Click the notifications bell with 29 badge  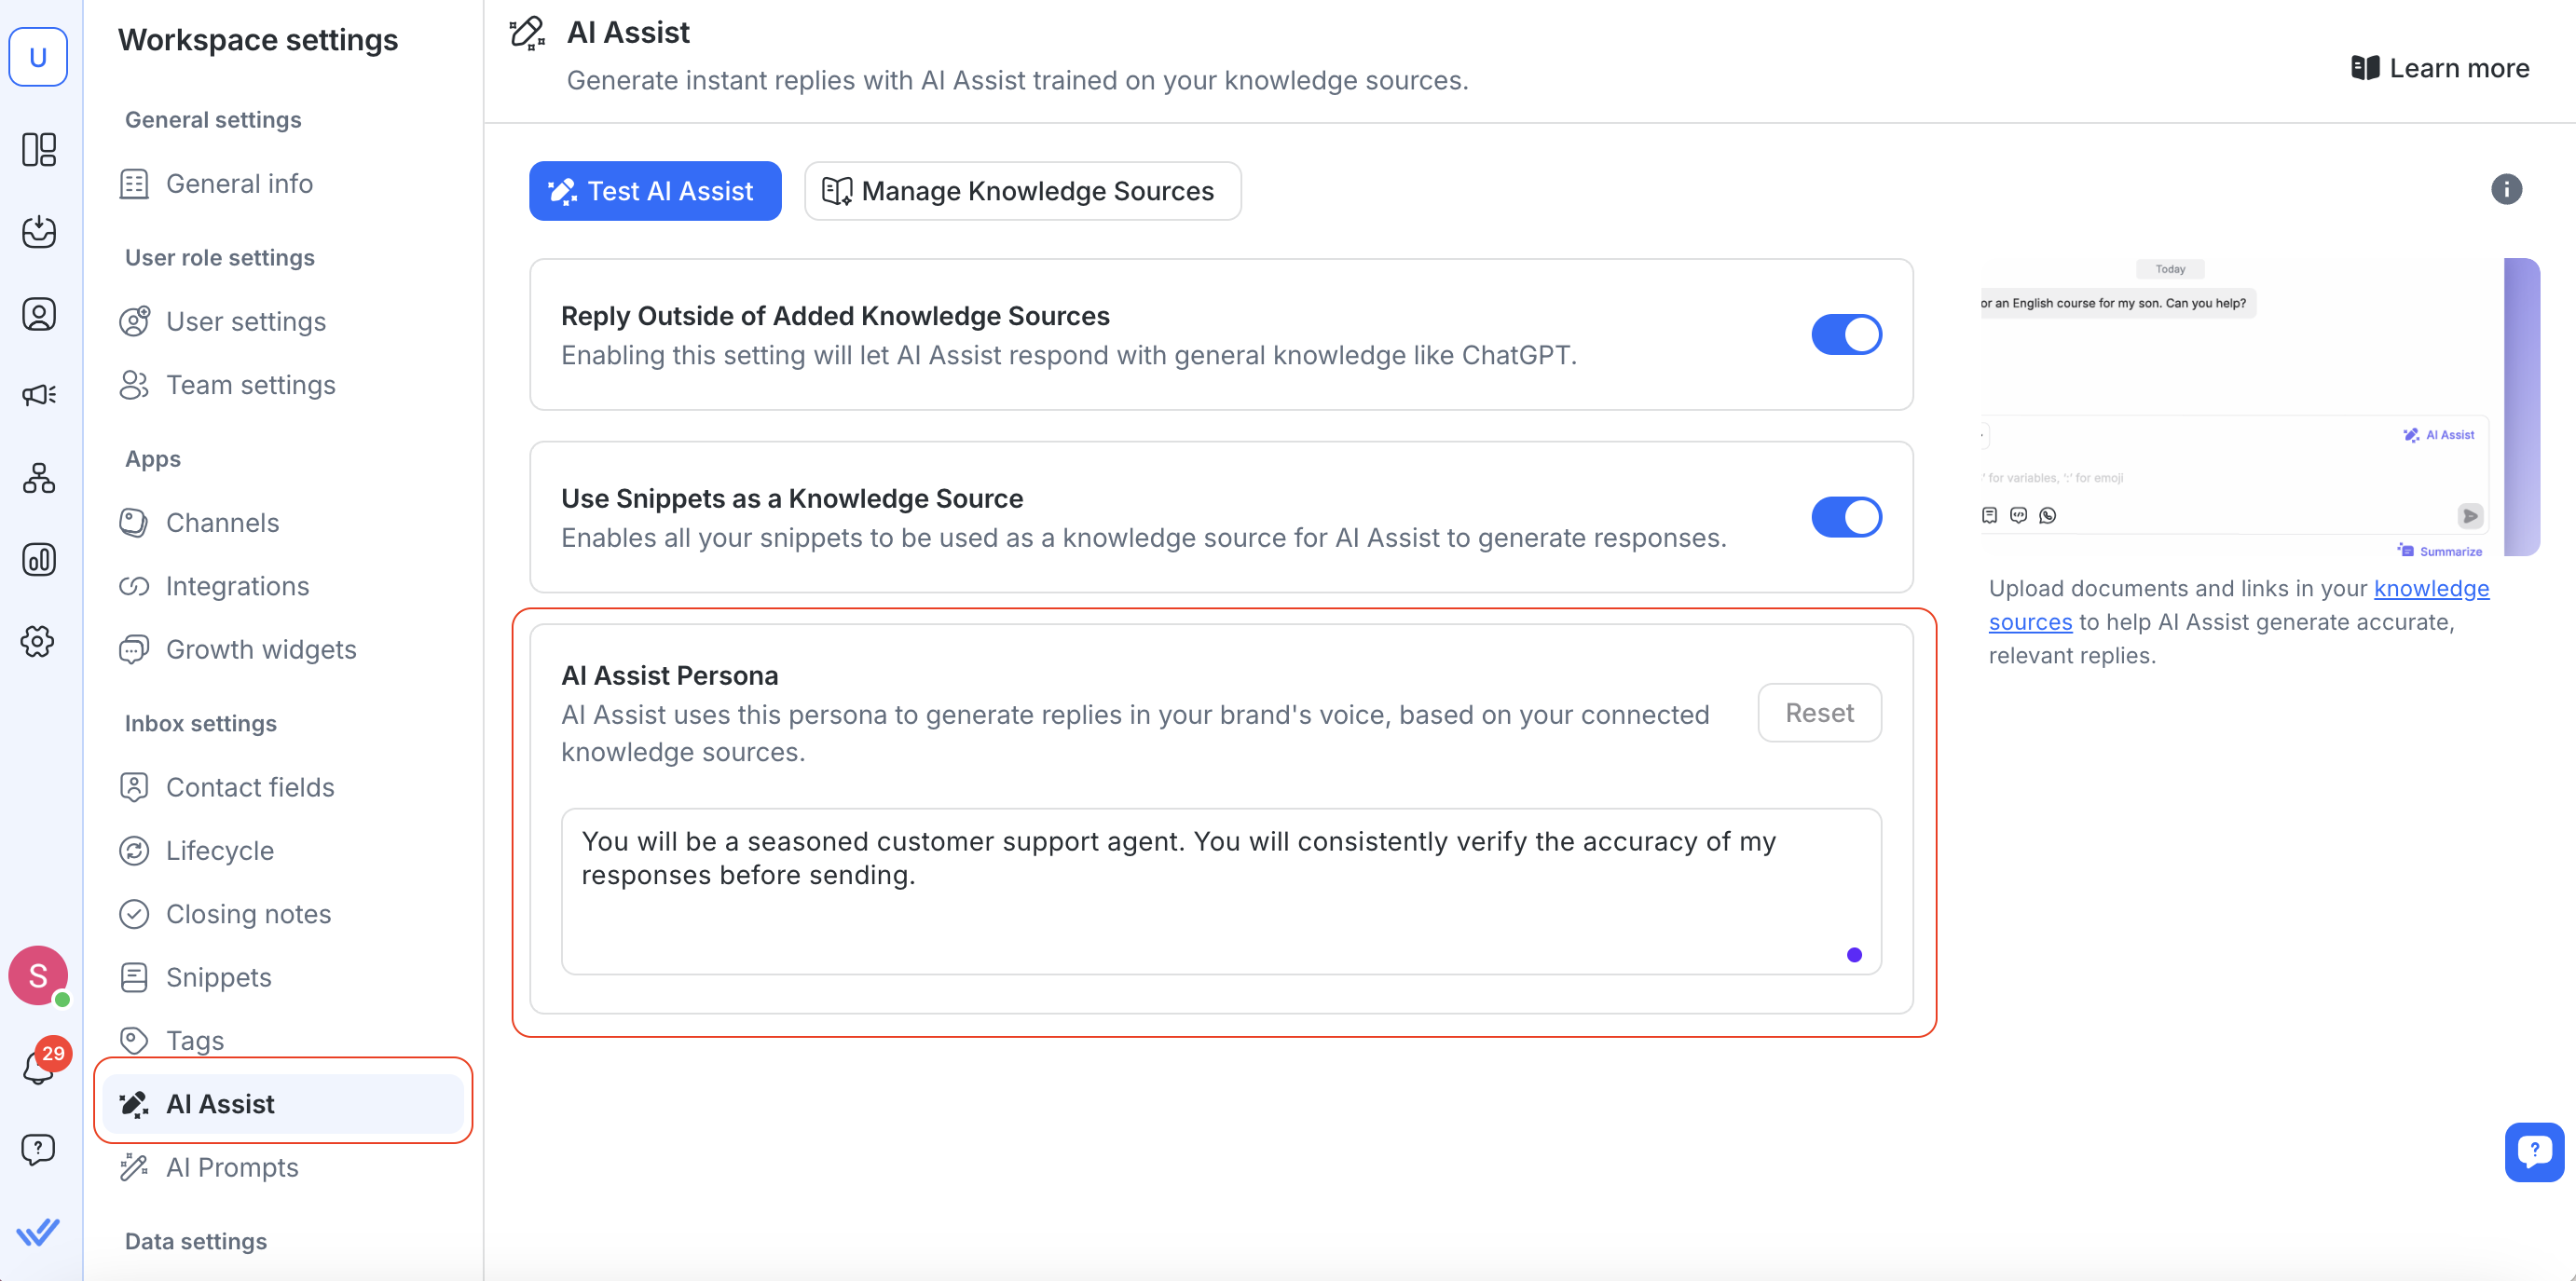[39, 1066]
